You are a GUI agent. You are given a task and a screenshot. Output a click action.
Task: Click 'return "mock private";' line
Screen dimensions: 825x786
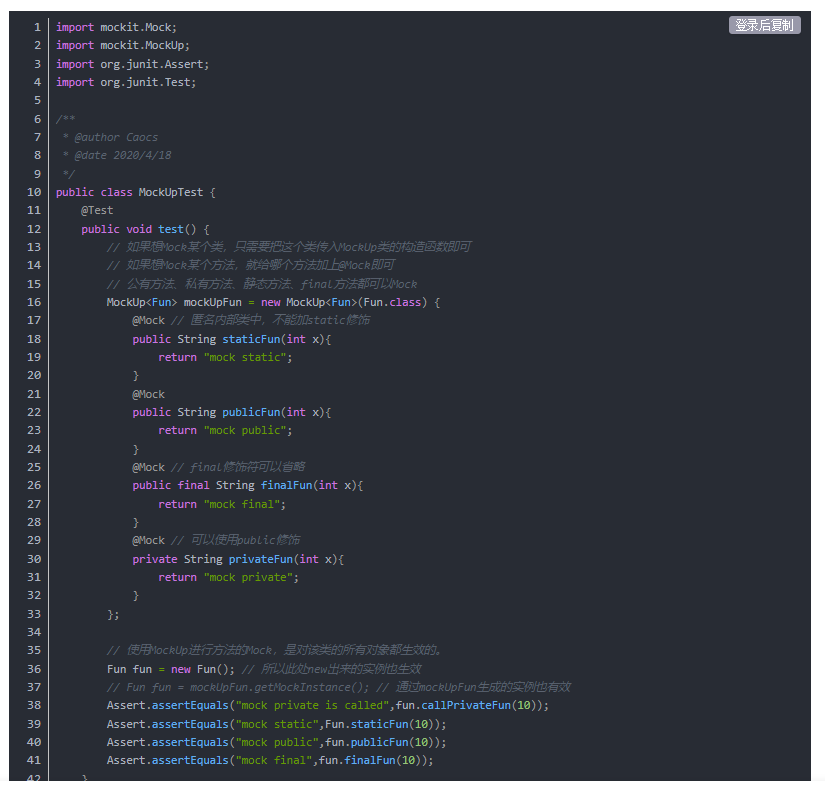tap(228, 578)
